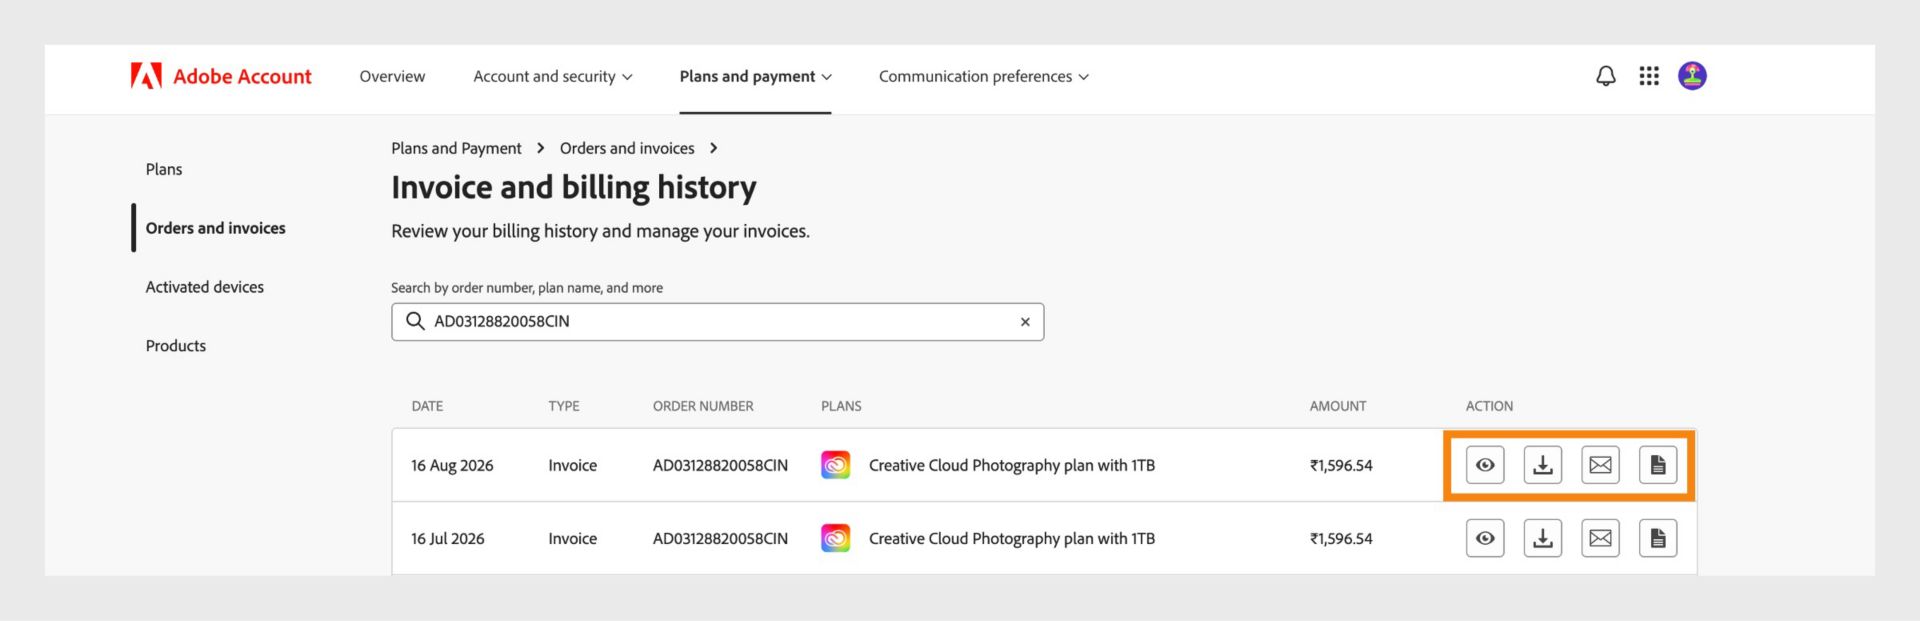Open document icon for 16 Jul 2026 invoice
This screenshot has height=621, width=1920.
pos(1658,538)
